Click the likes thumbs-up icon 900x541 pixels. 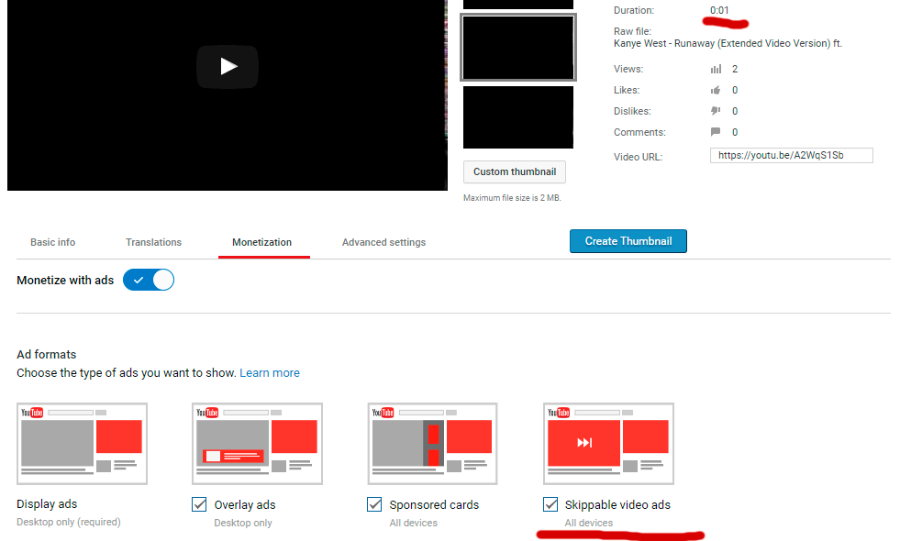pos(715,90)
